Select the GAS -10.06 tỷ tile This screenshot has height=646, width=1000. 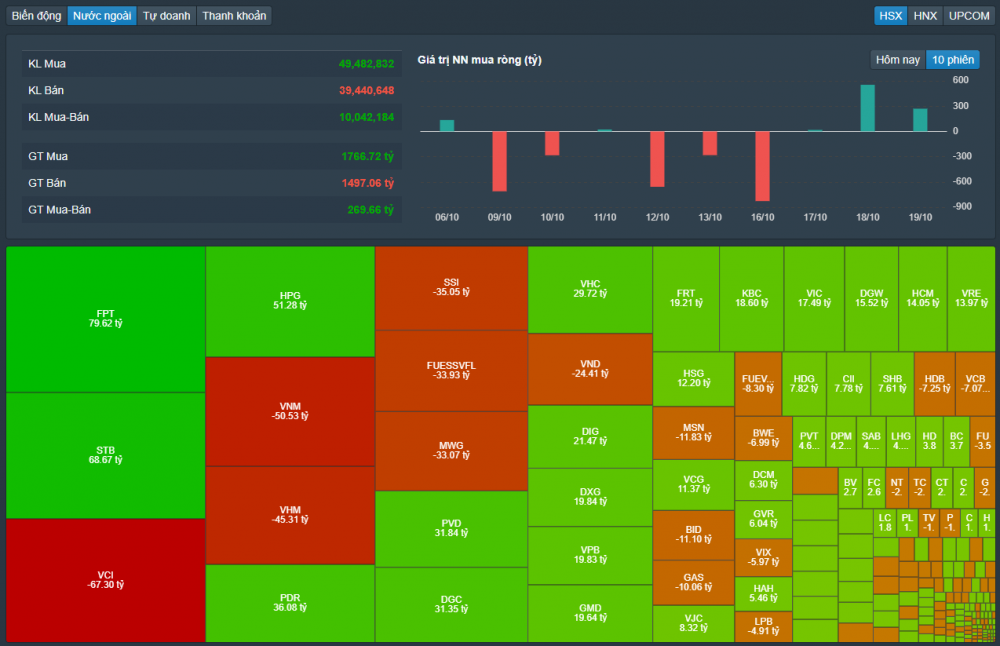(694, 583)
